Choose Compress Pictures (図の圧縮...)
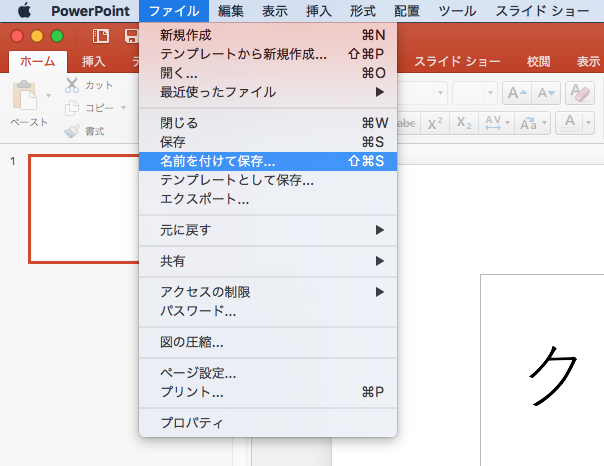The image size is (604, 466). click(x=268, y=342)
